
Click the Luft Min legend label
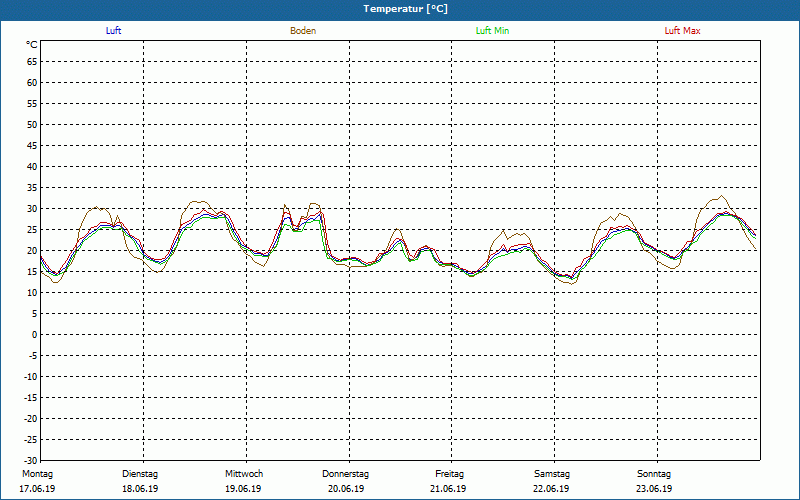(x=492, y=31)
